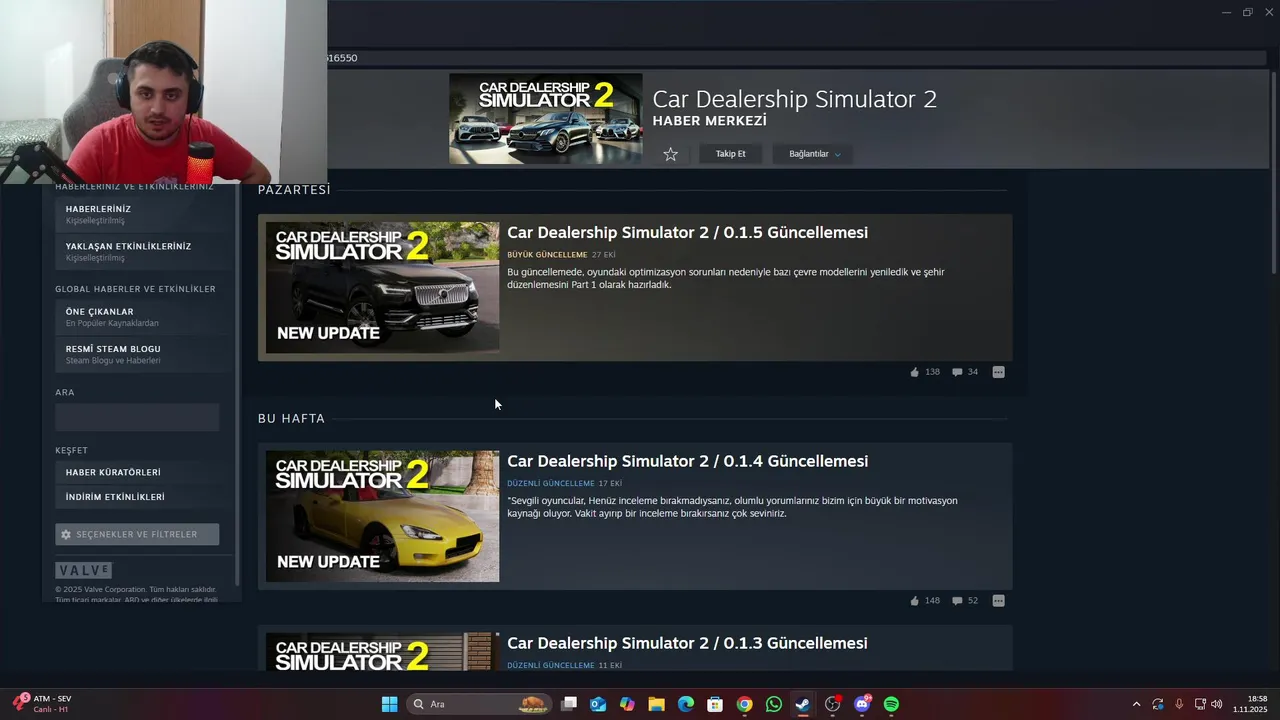Screen dimensions: 1280x720
Task: Open comments on 0.1.4 update (52)
Action: click(965, 601)
